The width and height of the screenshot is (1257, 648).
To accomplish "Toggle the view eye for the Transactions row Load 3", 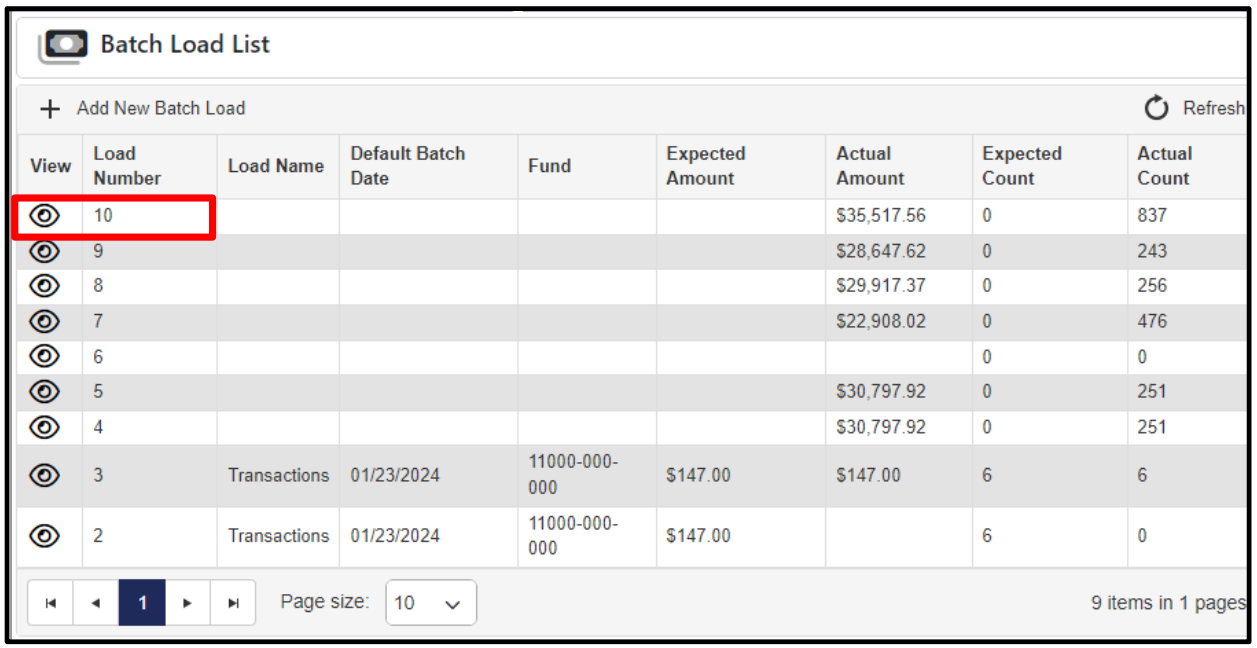I will (x=44, y=475).
